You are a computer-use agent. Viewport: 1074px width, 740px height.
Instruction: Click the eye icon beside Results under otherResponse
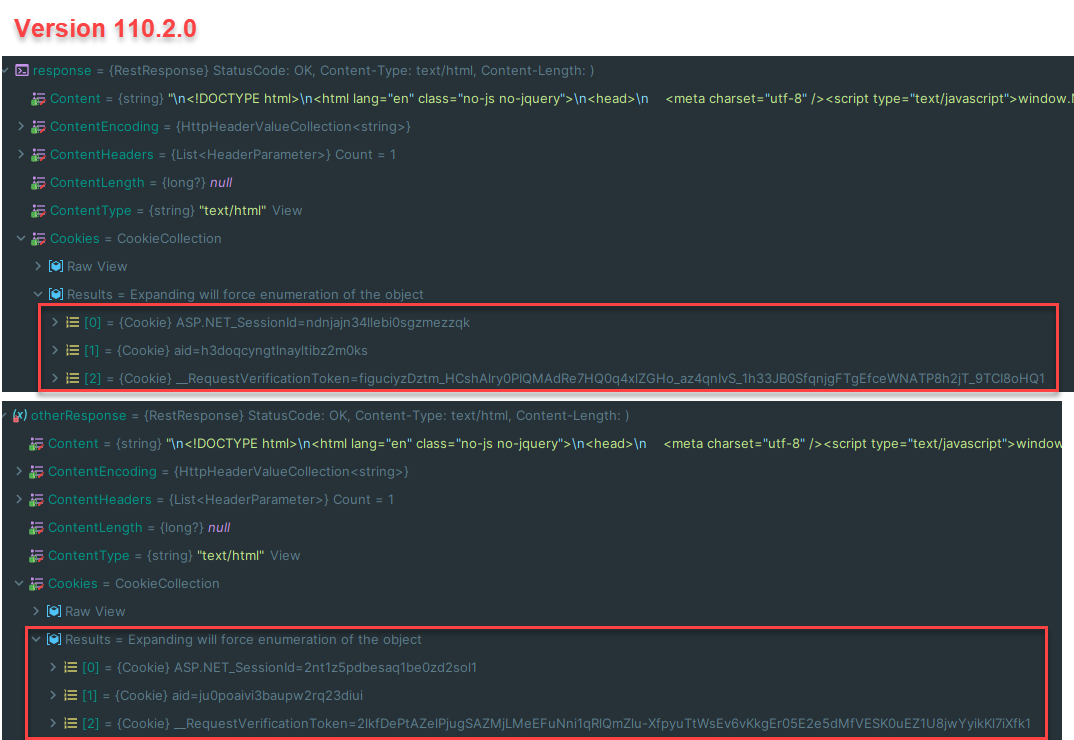click(54, 639)
